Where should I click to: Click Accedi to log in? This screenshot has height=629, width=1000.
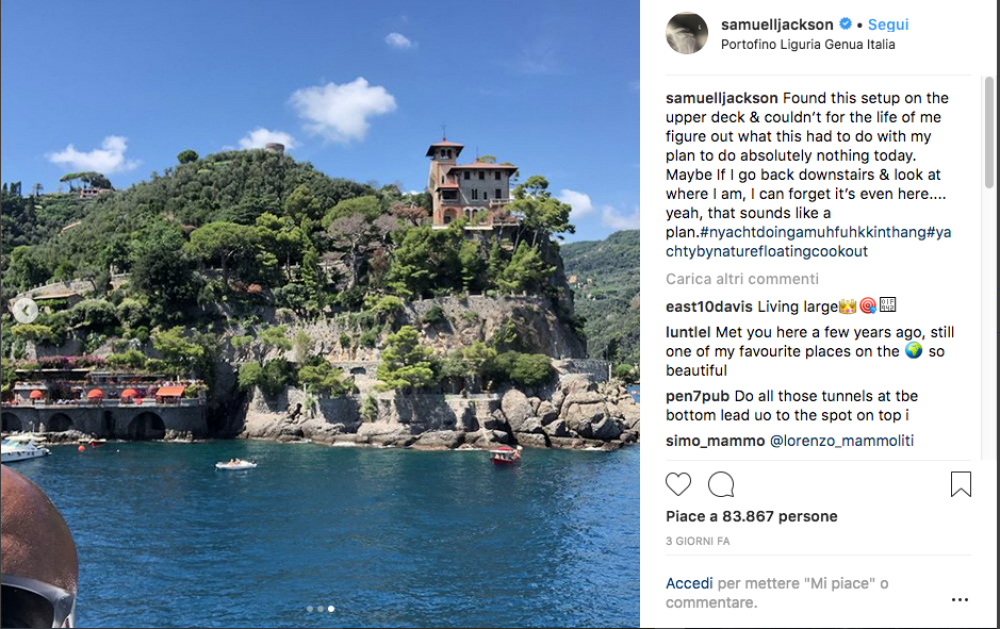pos(689,583)
